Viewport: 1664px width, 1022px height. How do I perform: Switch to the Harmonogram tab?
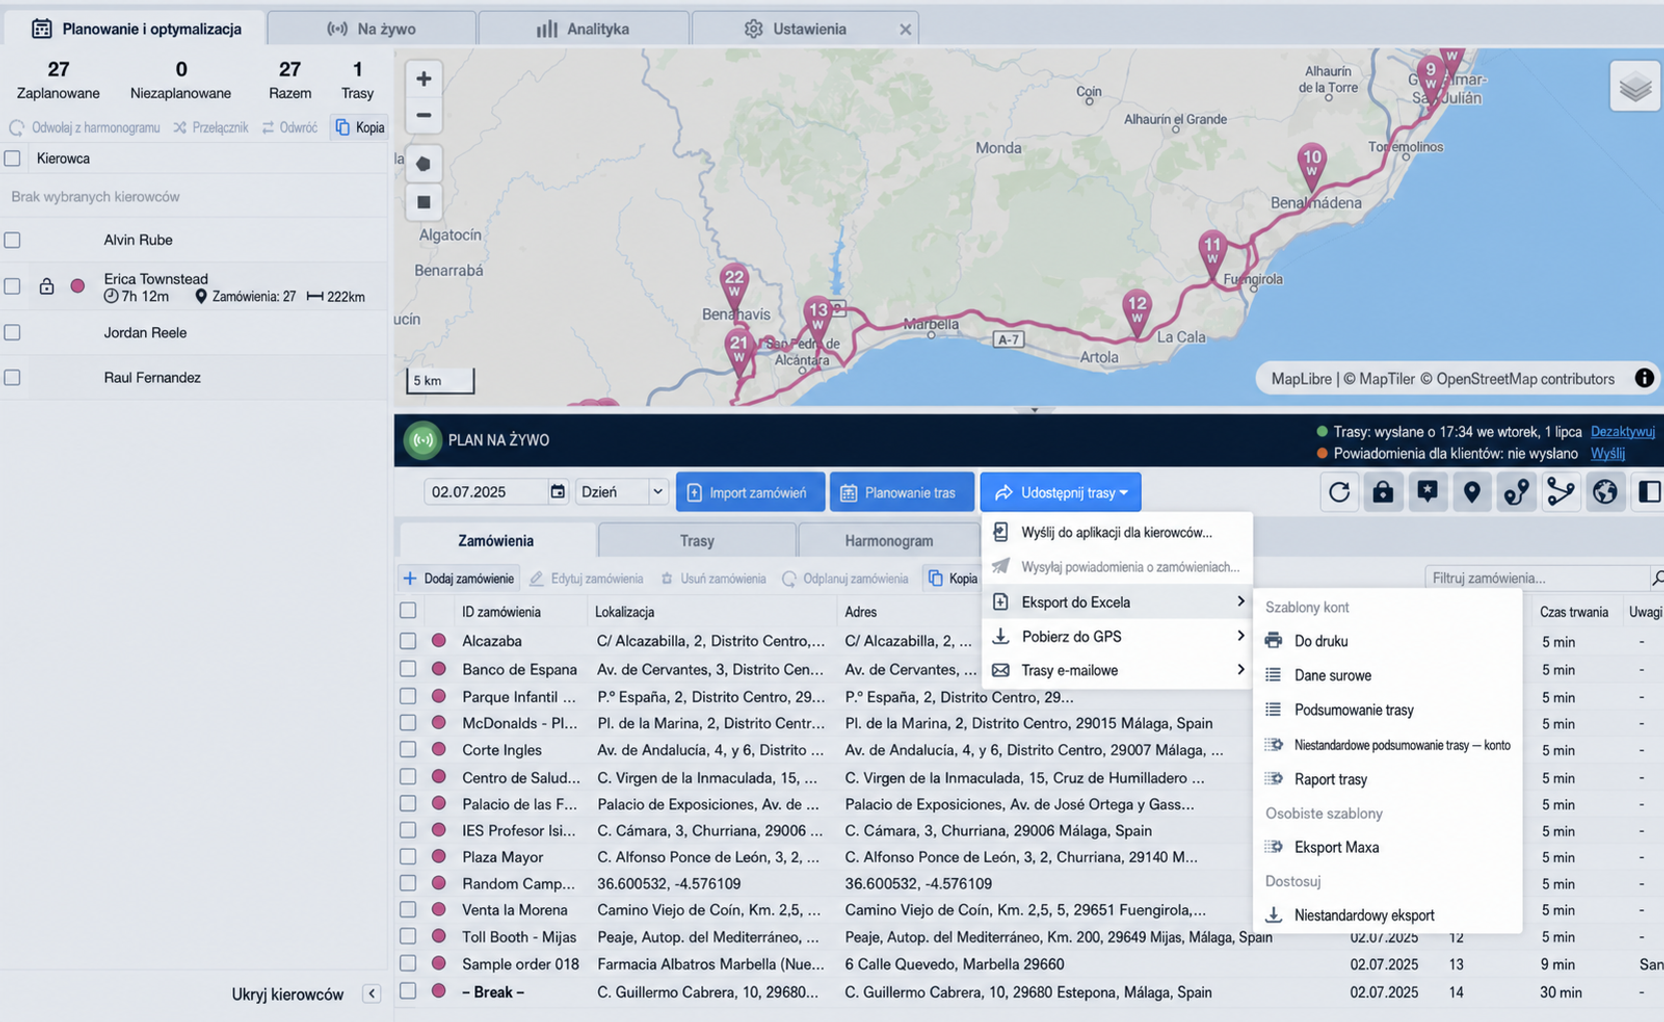tap(889, 540)
